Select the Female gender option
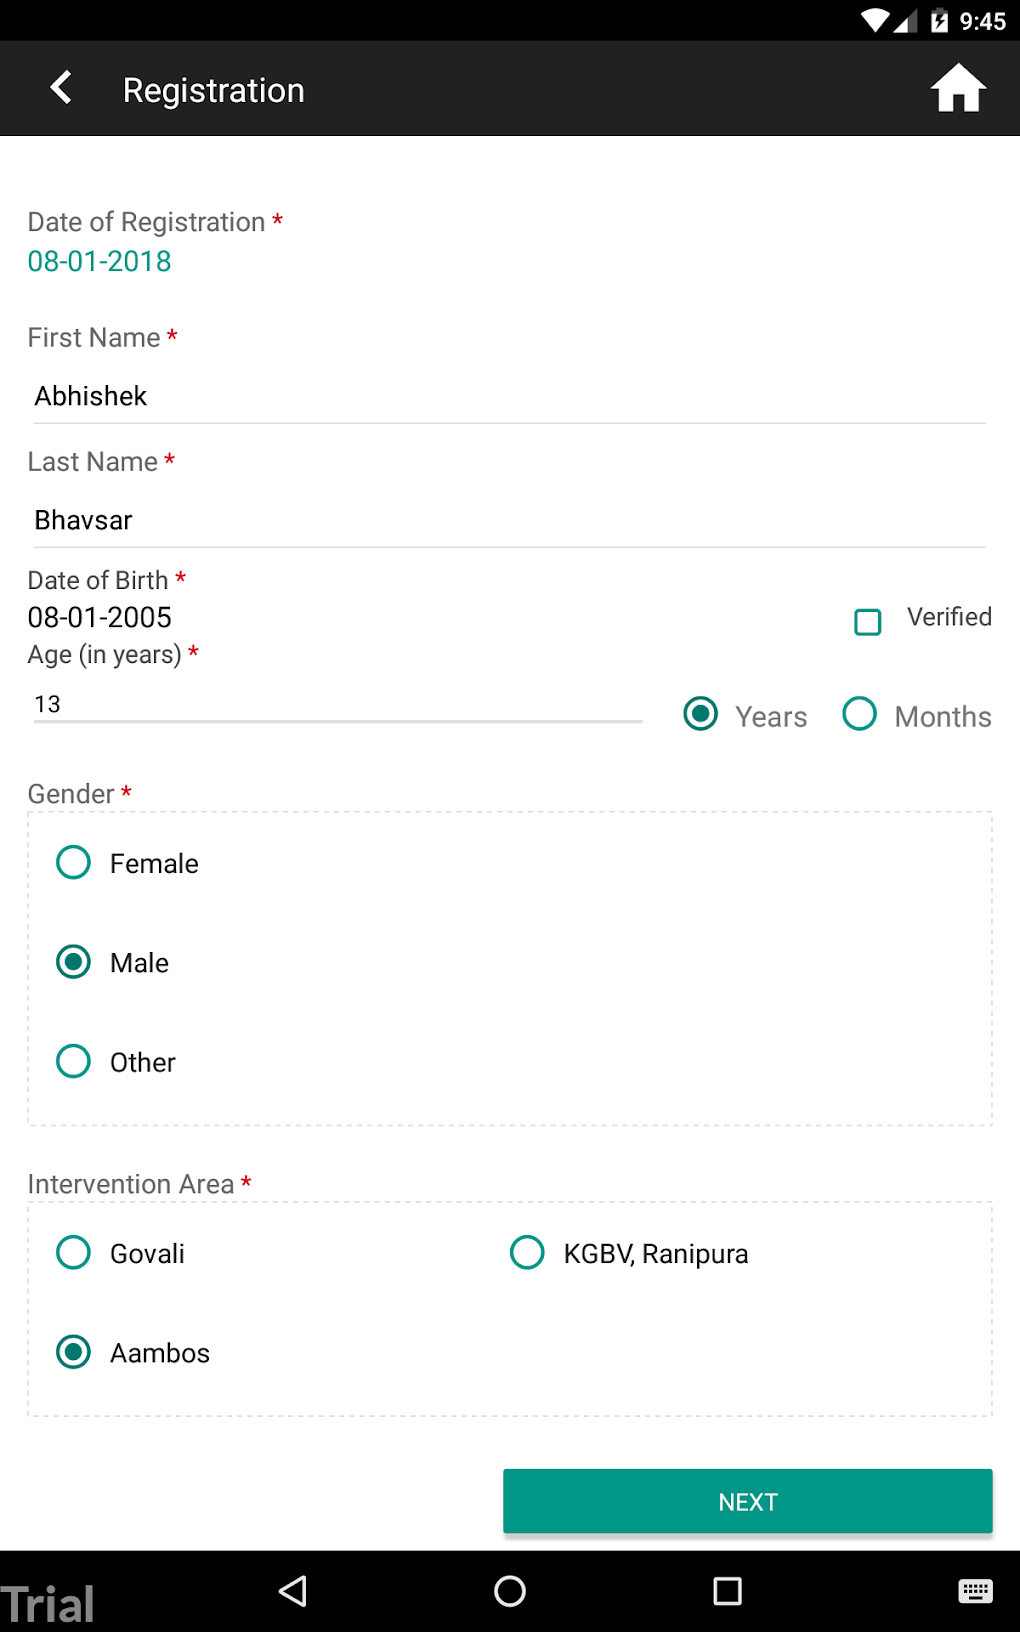The width and height of the screenshot is (1020, 1632). [73, 862]
